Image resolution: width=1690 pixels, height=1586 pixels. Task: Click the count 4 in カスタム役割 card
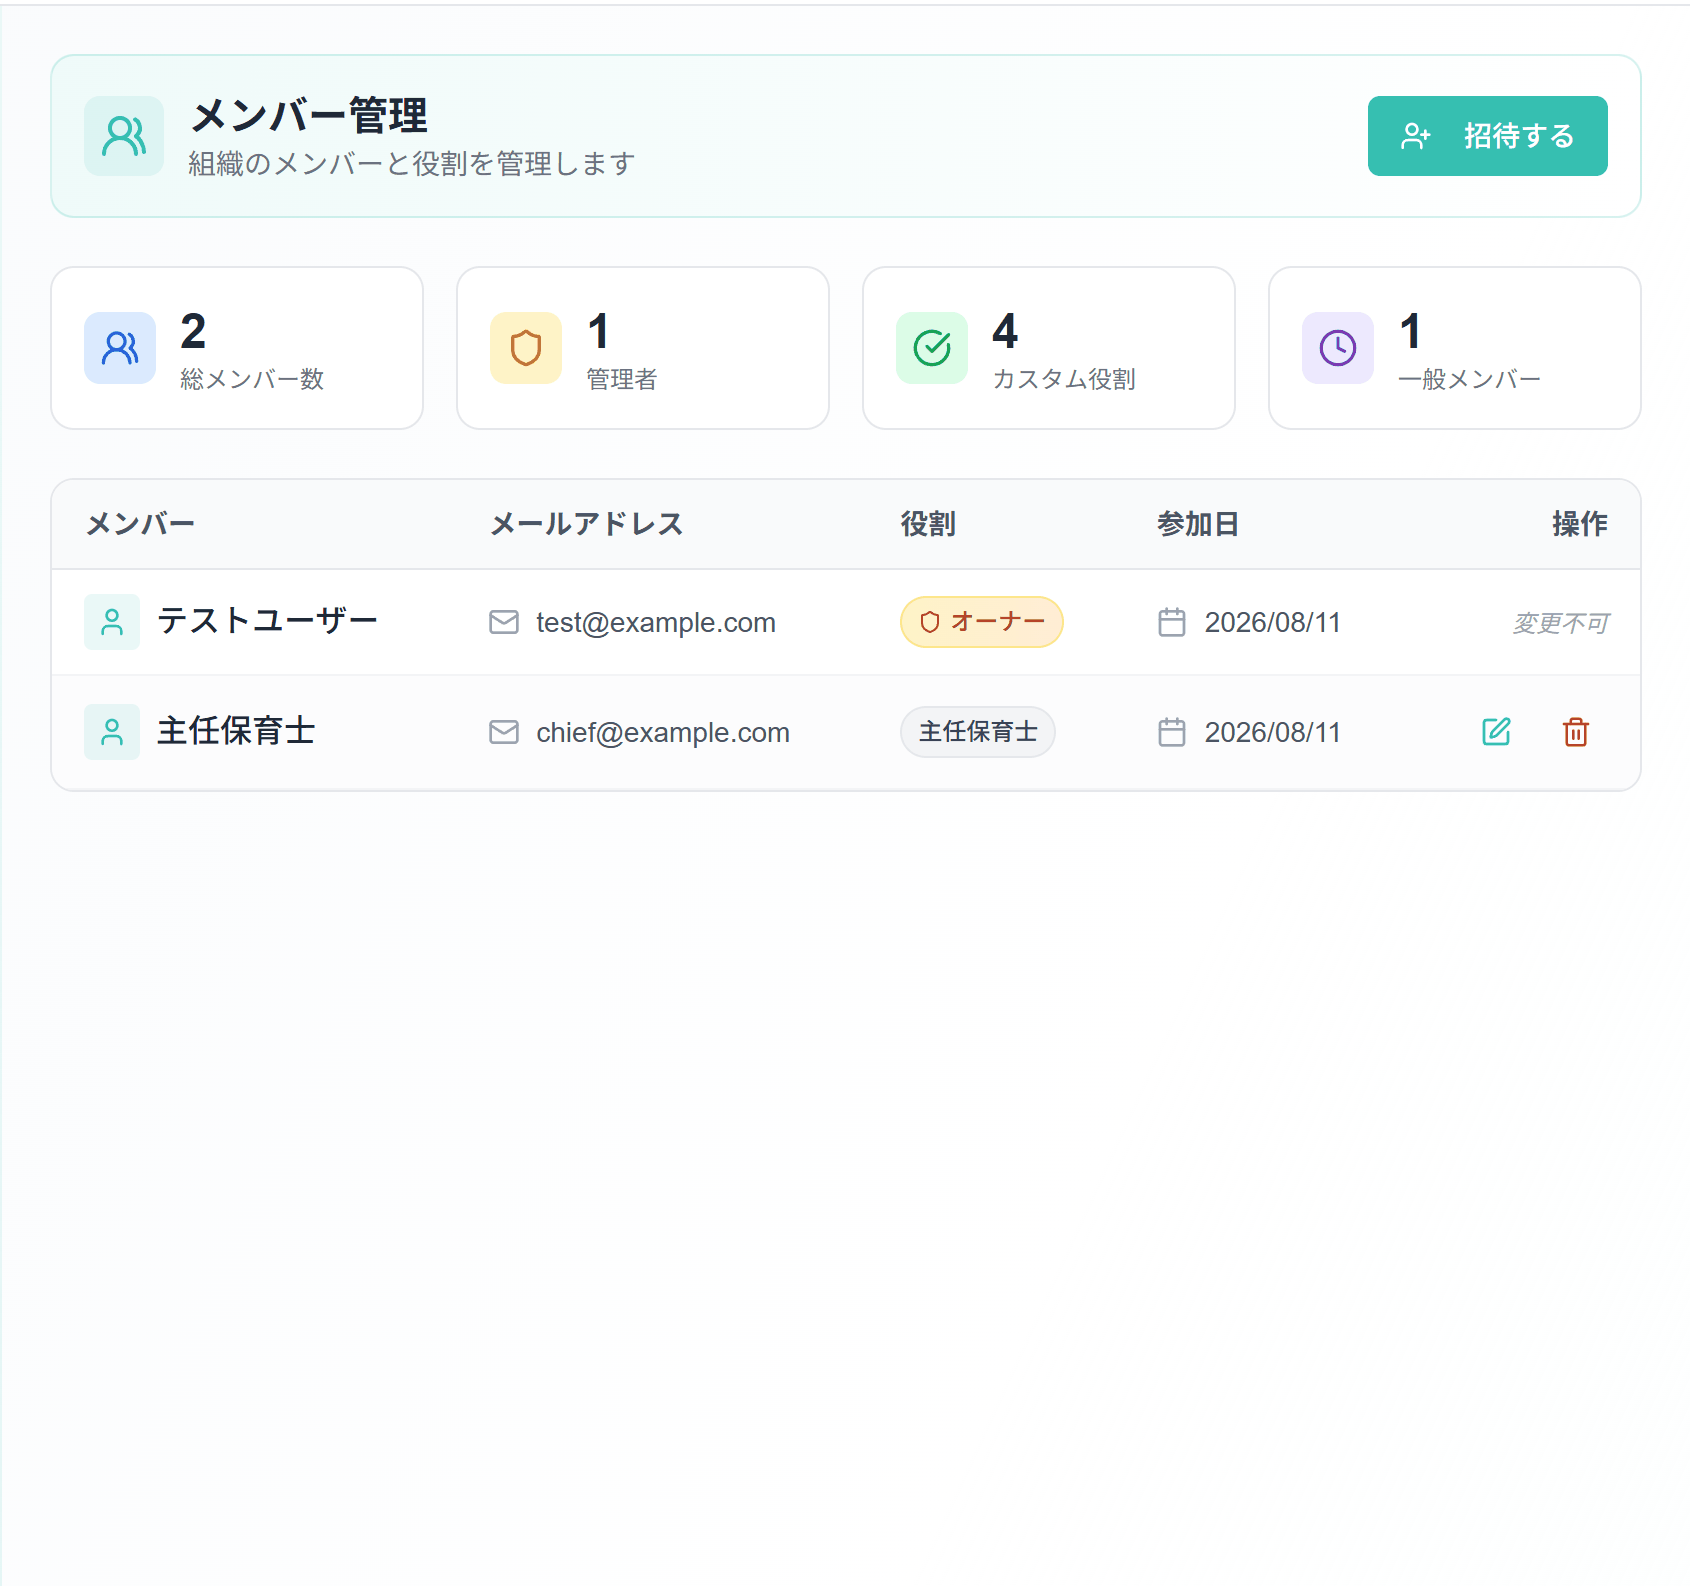(x=1005, y=331)
